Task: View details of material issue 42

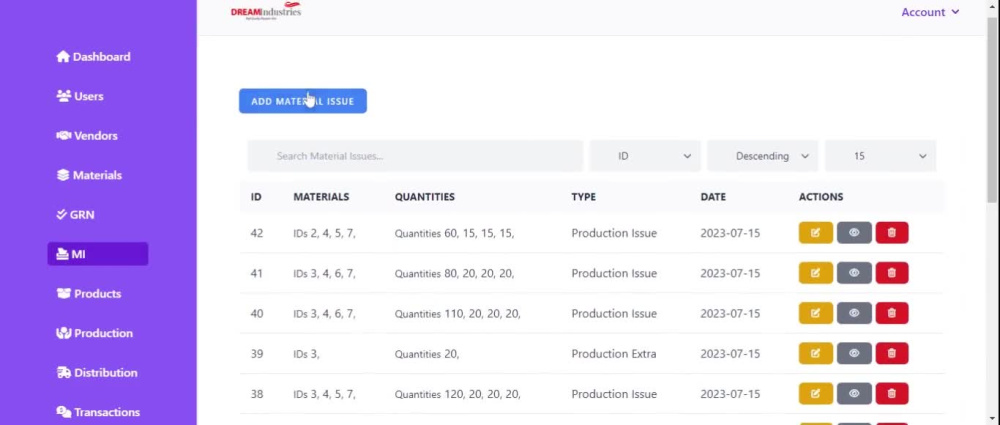Action: coord(854,233)
